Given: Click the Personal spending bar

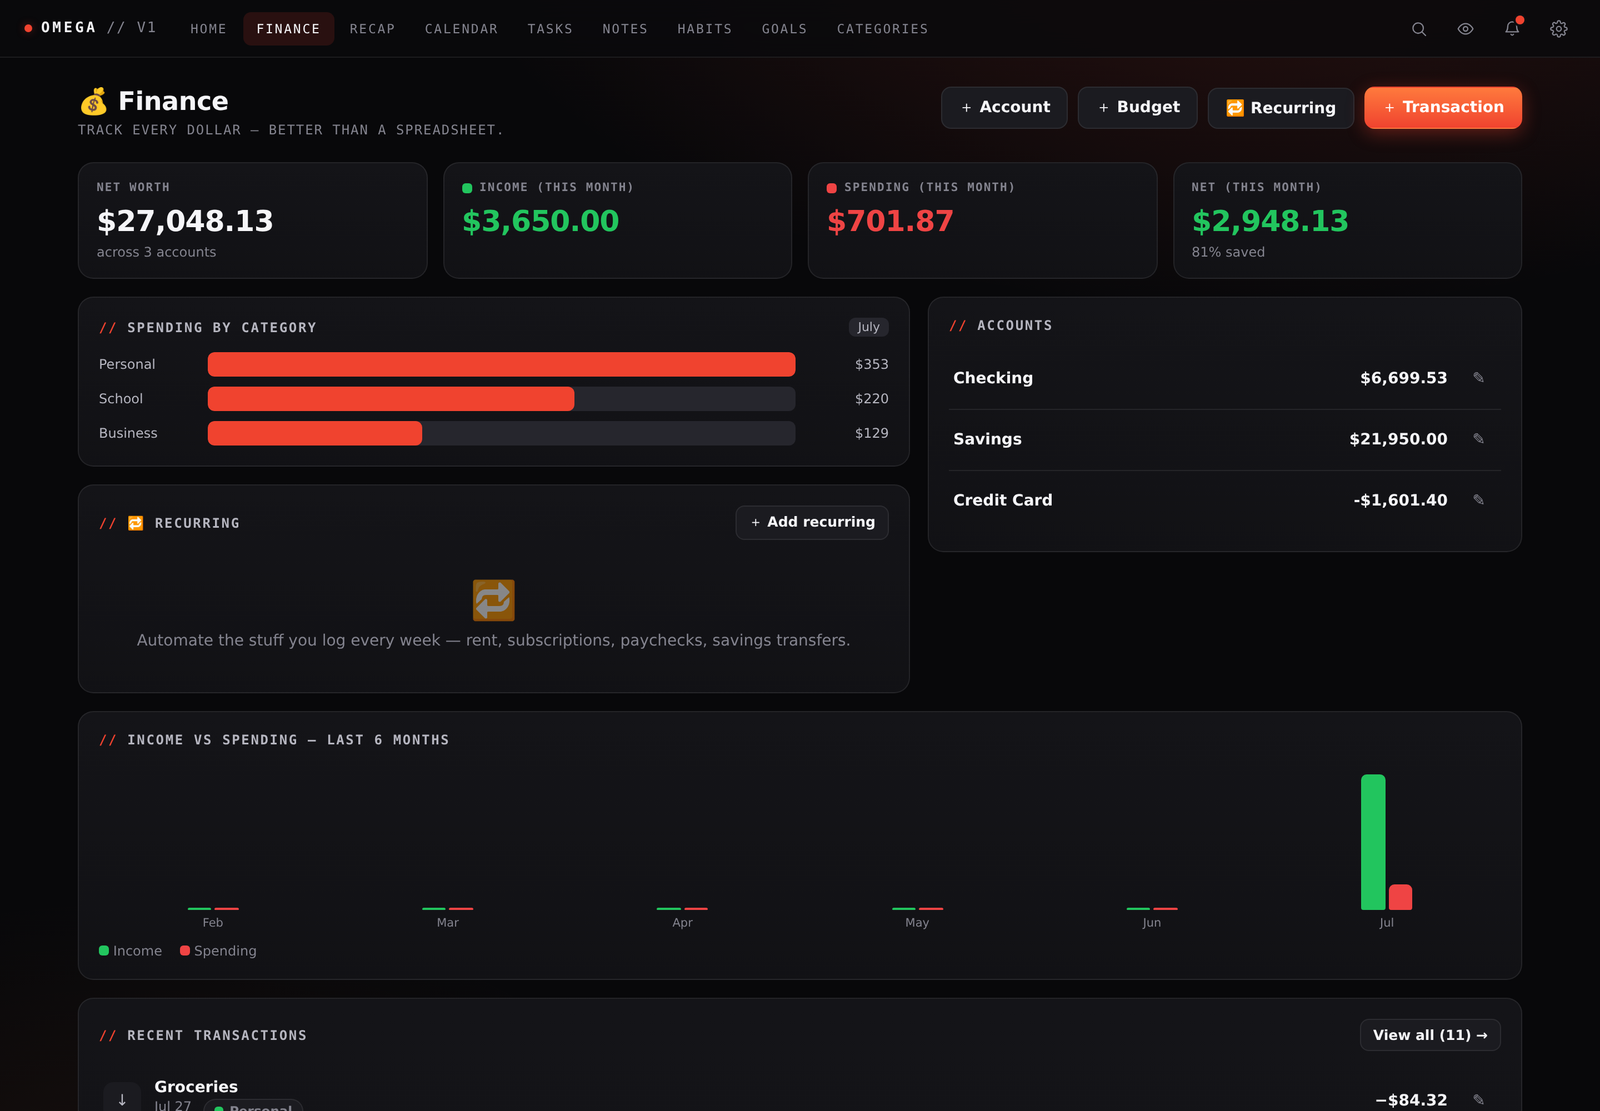Looking at the screenshot, I should pyautogui.click(x=501, y=364).
